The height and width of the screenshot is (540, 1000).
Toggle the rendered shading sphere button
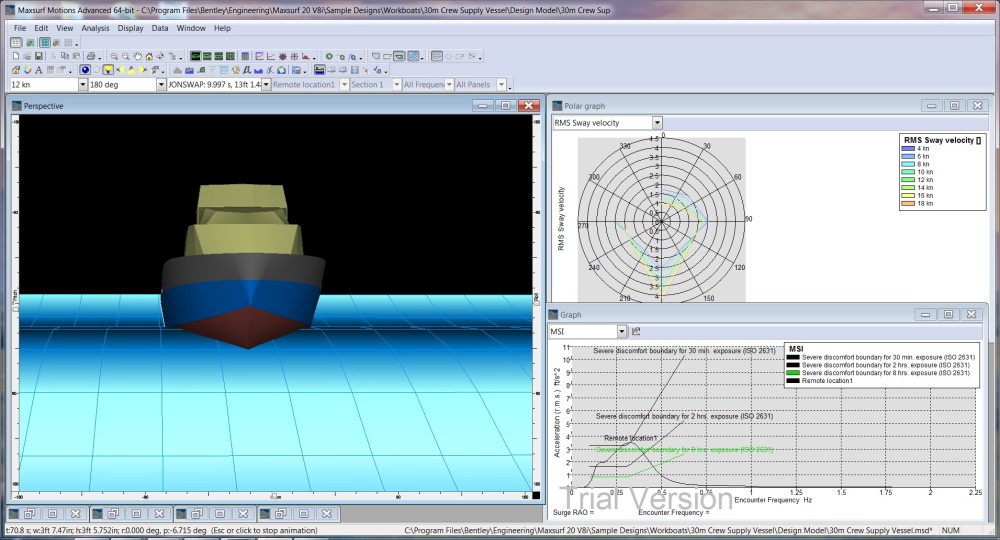point(85,69)
